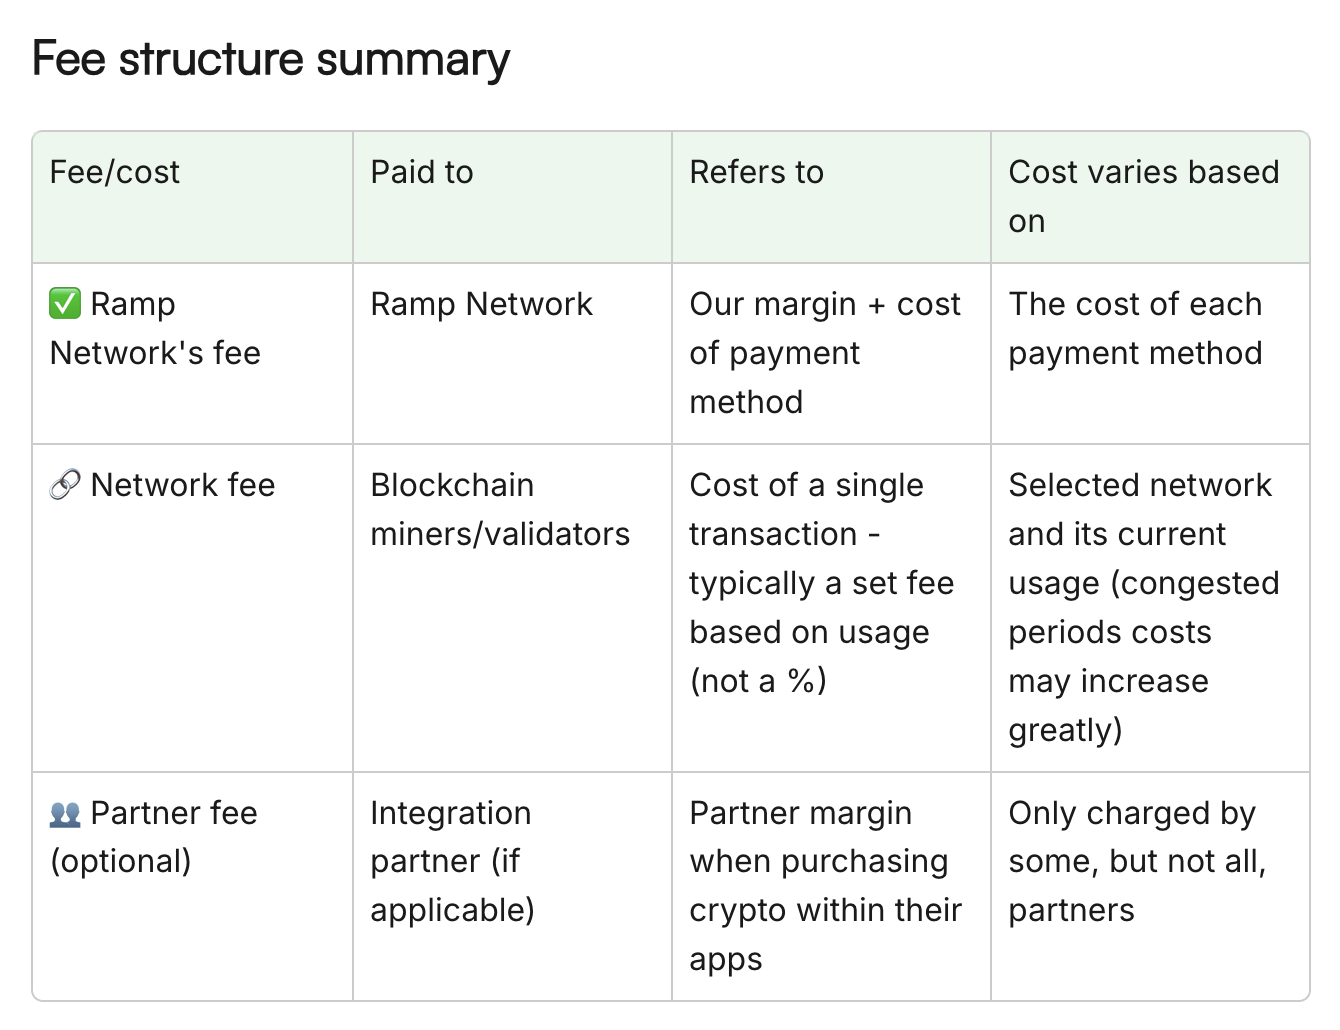1340x1030 pixels.
Task: Click the Selected network and current usage cell
Action: coord(1144,607)
